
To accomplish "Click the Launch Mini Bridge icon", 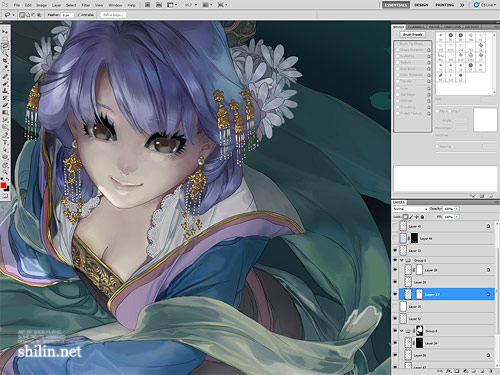I will tap(159, 5).
